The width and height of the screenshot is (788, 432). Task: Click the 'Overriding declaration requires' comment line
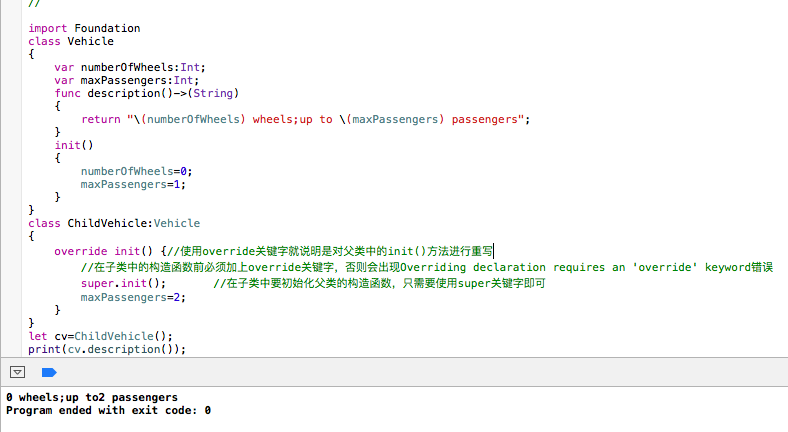pos(427,267)
